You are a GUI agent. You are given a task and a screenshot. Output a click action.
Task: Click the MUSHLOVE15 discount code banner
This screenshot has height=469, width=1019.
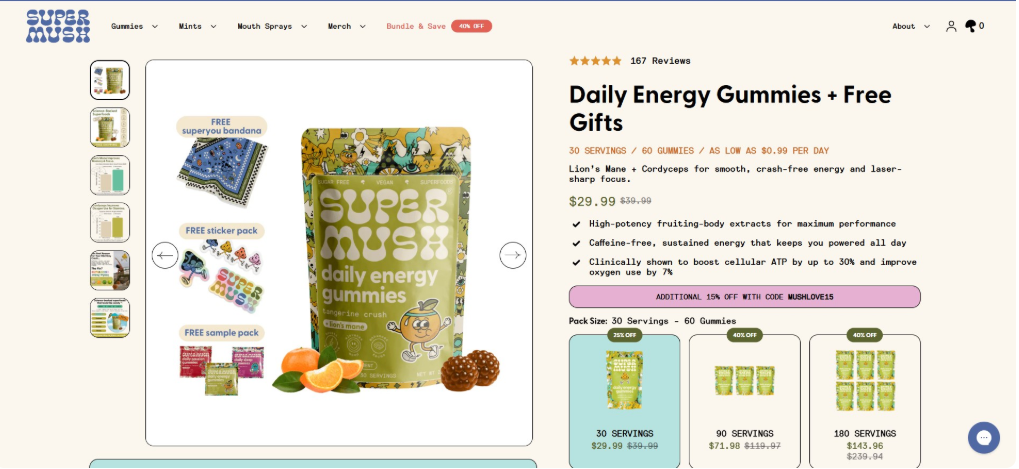[x=745, y=297]
